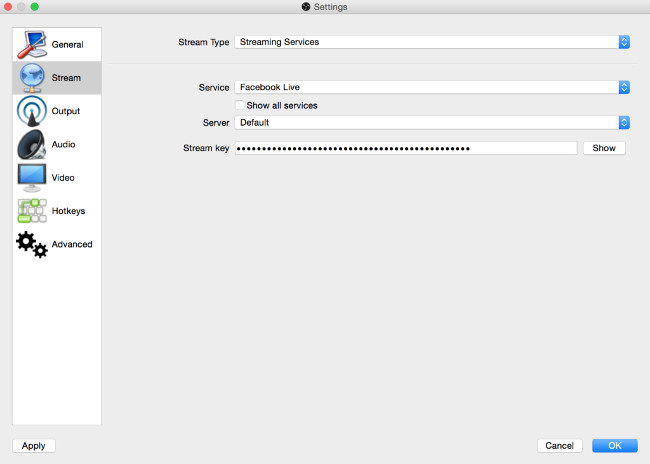Open the Audio speaker icon
650x464 pixels.
(32, 144)
